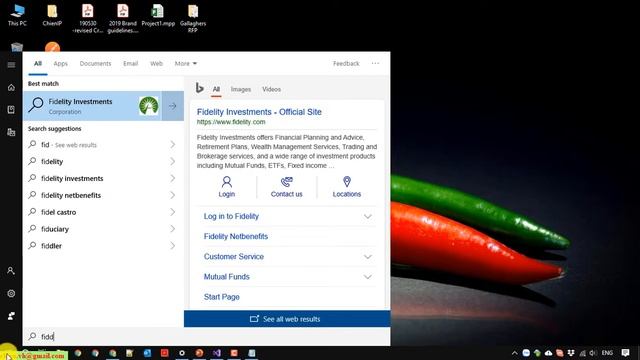Click See all web results button
This screenshot has width=640, height=360.
287,319
